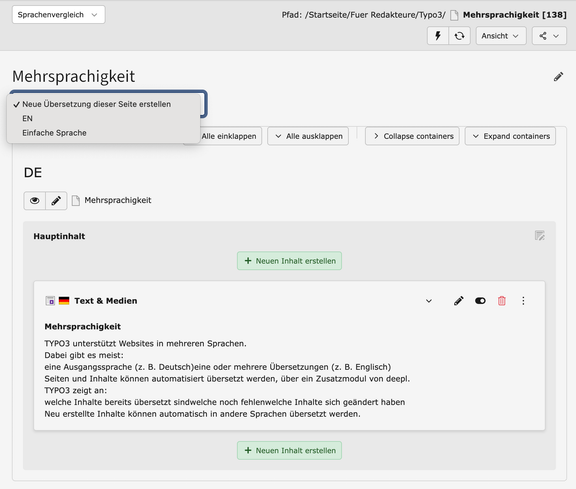Edit DE page properties with pencil button
This screenshot has width=576, height=489.
tap(56, 201)
